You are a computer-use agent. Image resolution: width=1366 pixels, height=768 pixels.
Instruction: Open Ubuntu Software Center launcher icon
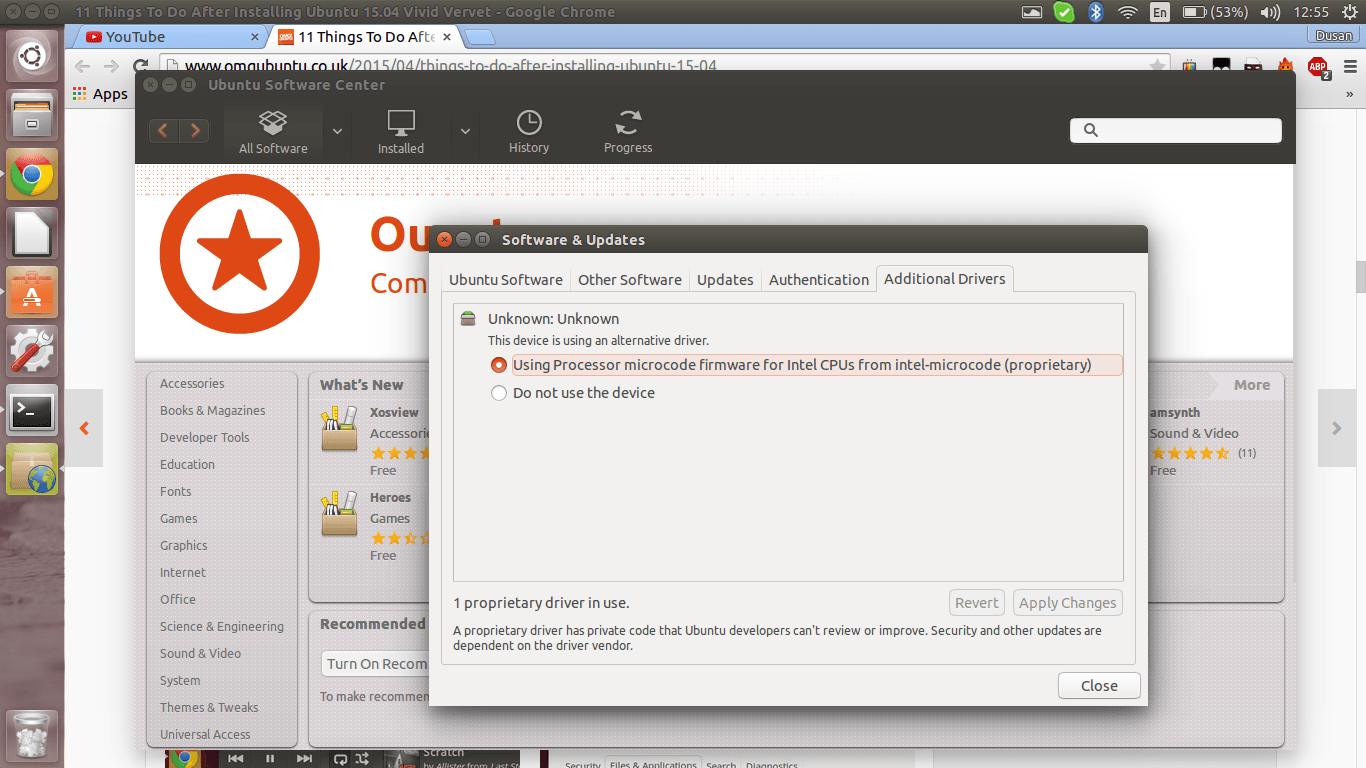[x=32, y=292]
